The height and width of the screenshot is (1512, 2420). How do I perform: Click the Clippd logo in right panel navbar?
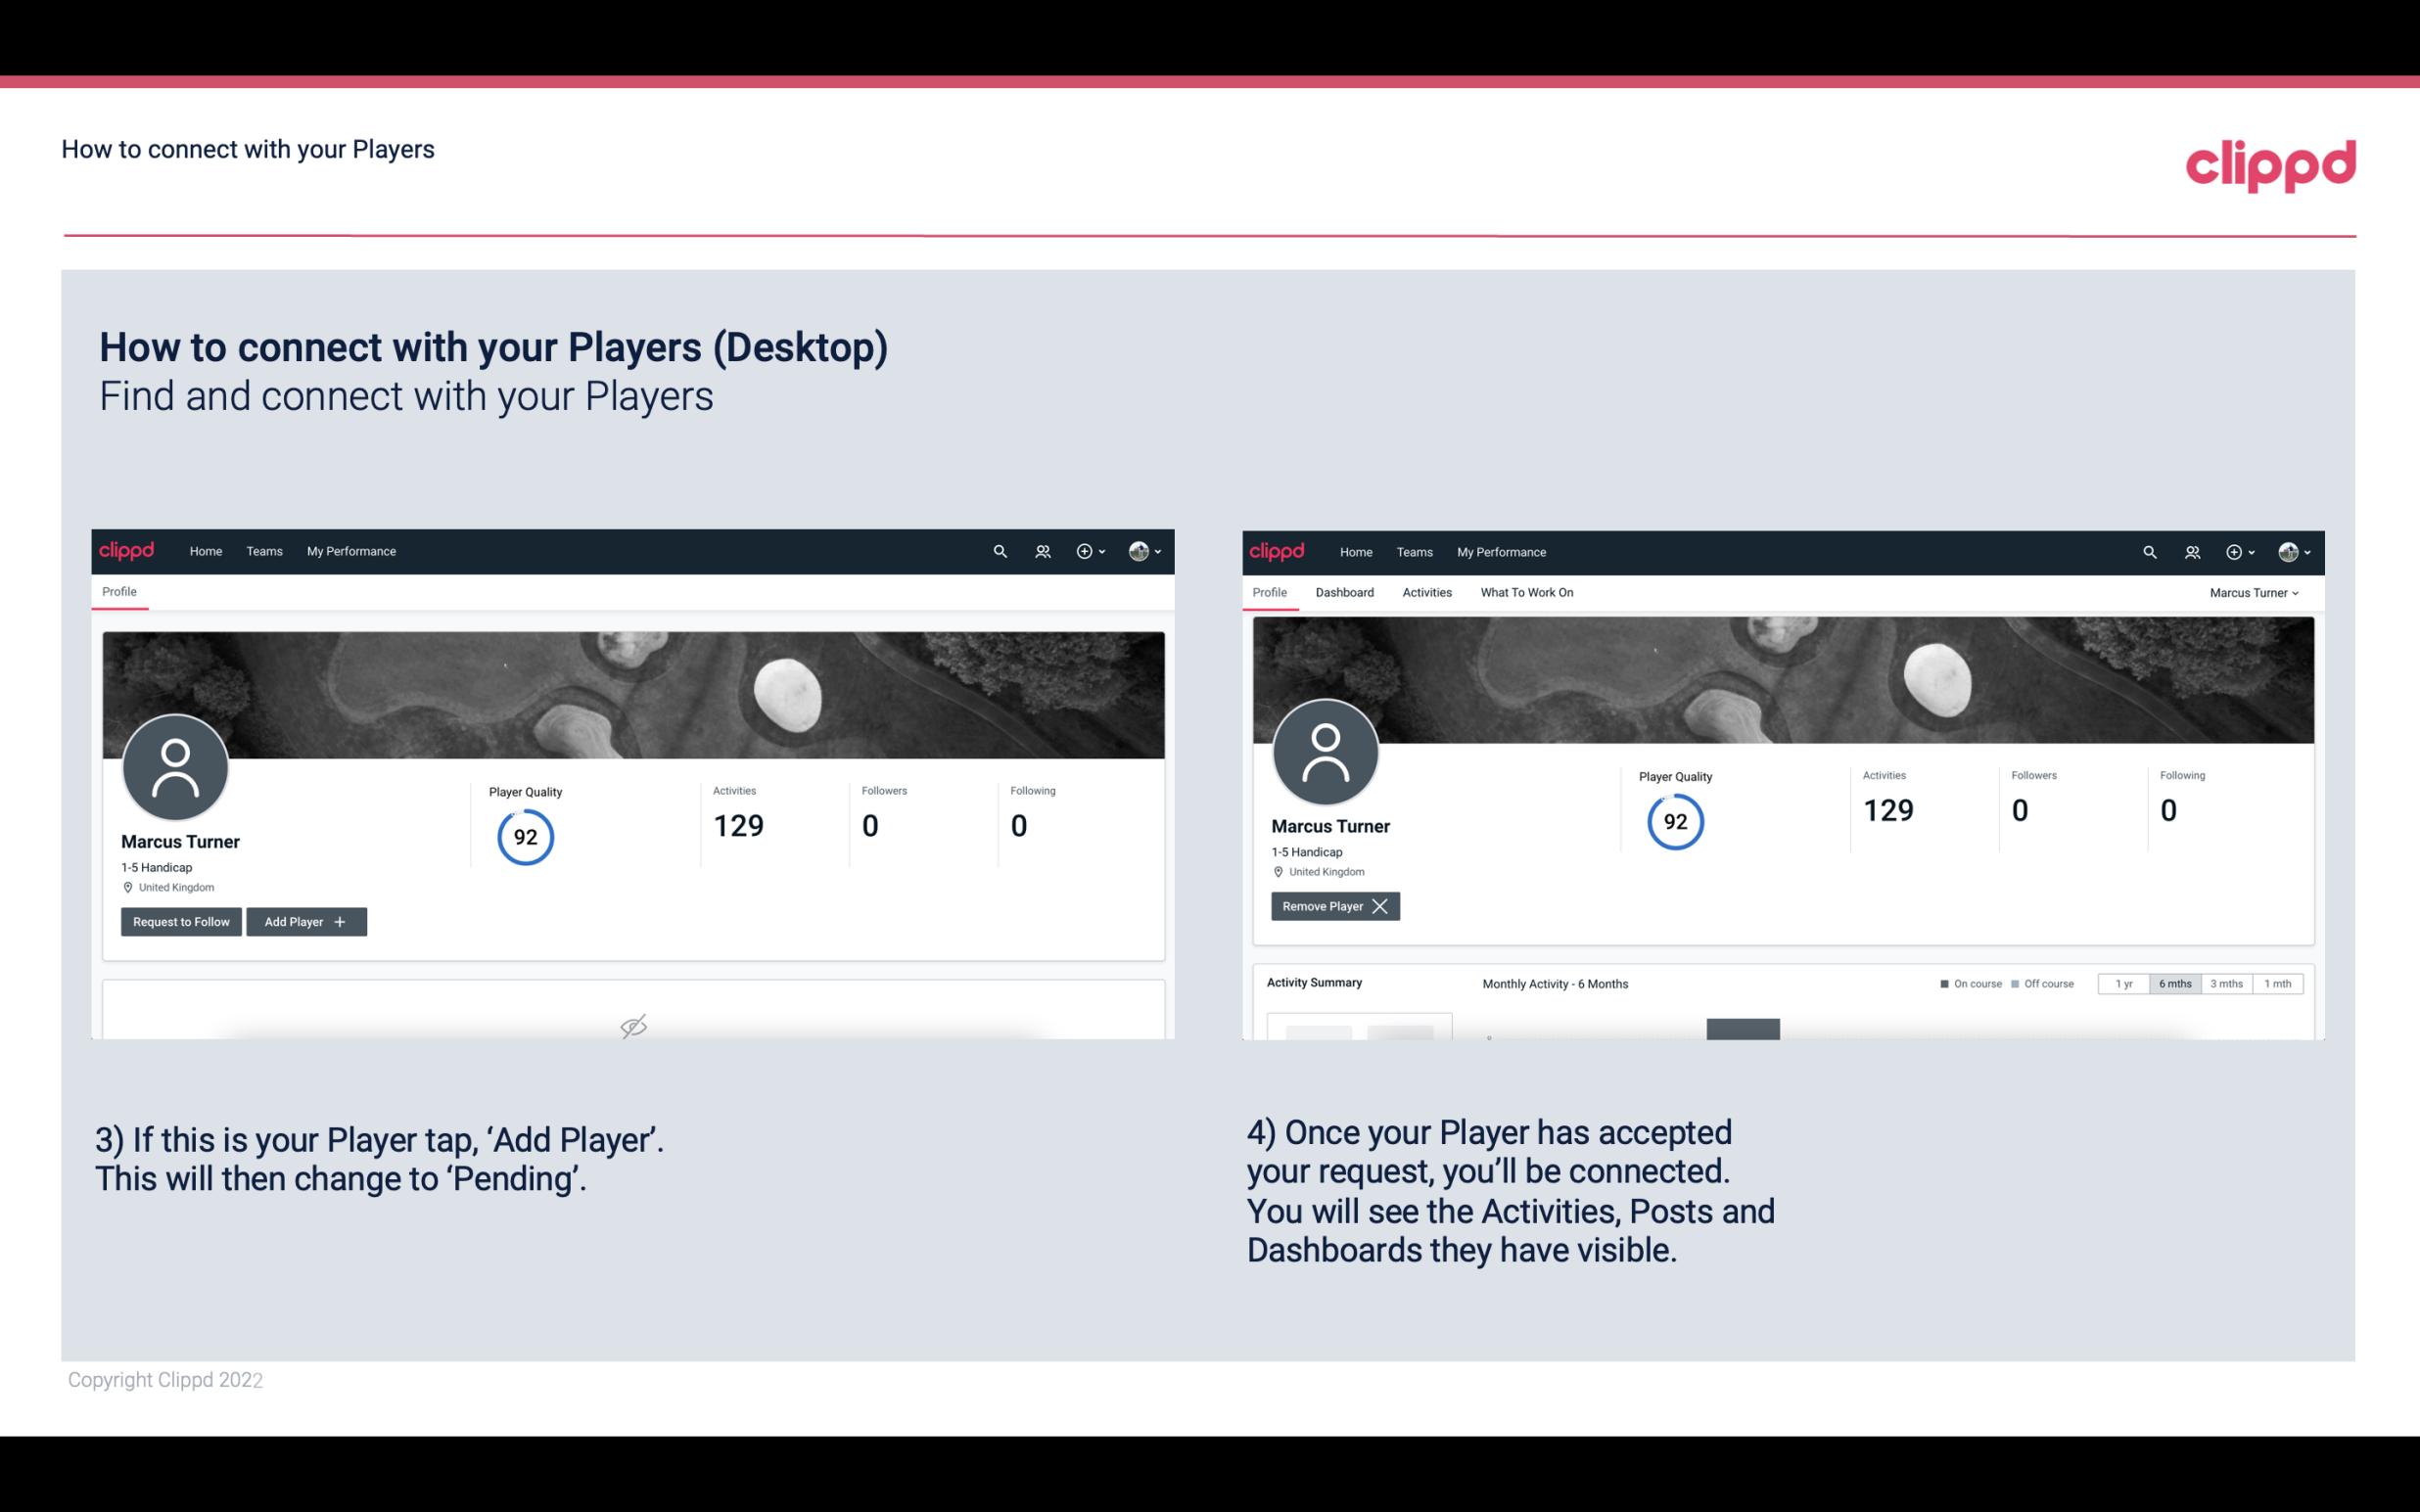pos(1276,550)
